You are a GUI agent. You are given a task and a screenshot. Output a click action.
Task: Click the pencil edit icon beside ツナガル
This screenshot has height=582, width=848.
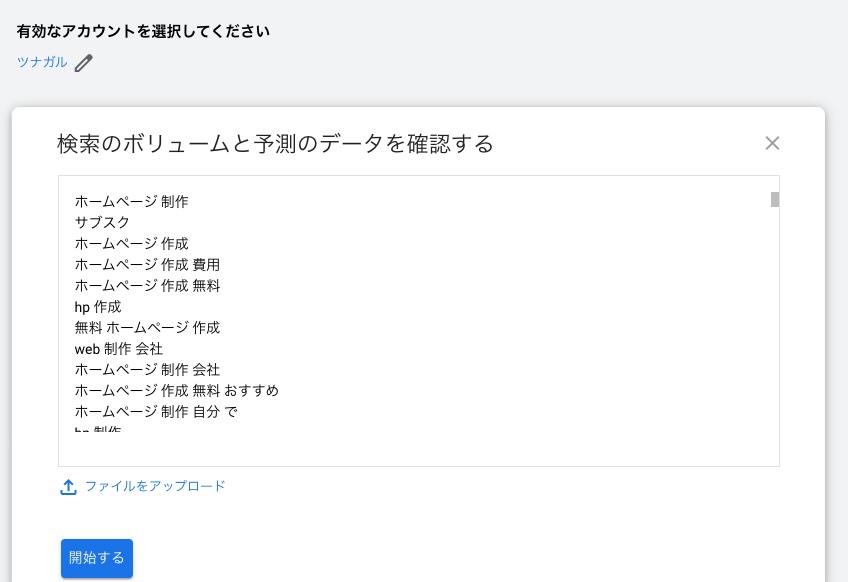coord(84,63)
